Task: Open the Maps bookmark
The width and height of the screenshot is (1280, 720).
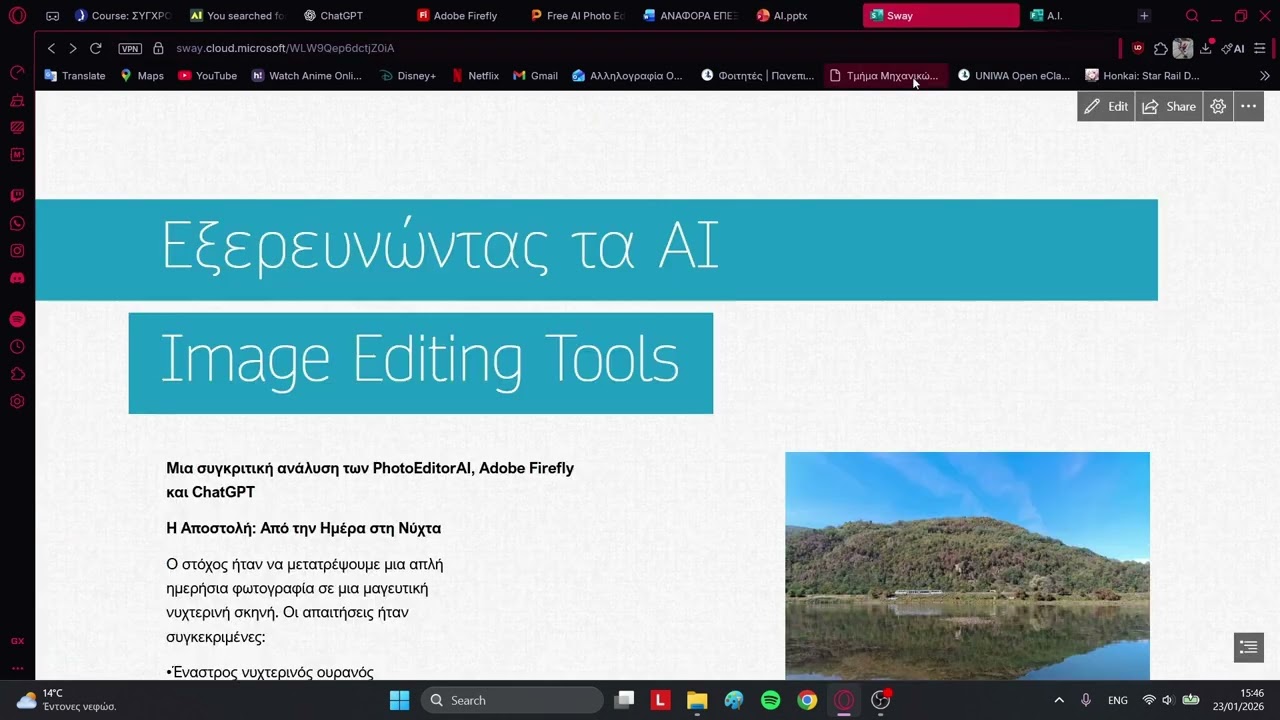Action: tap(142, 76)
